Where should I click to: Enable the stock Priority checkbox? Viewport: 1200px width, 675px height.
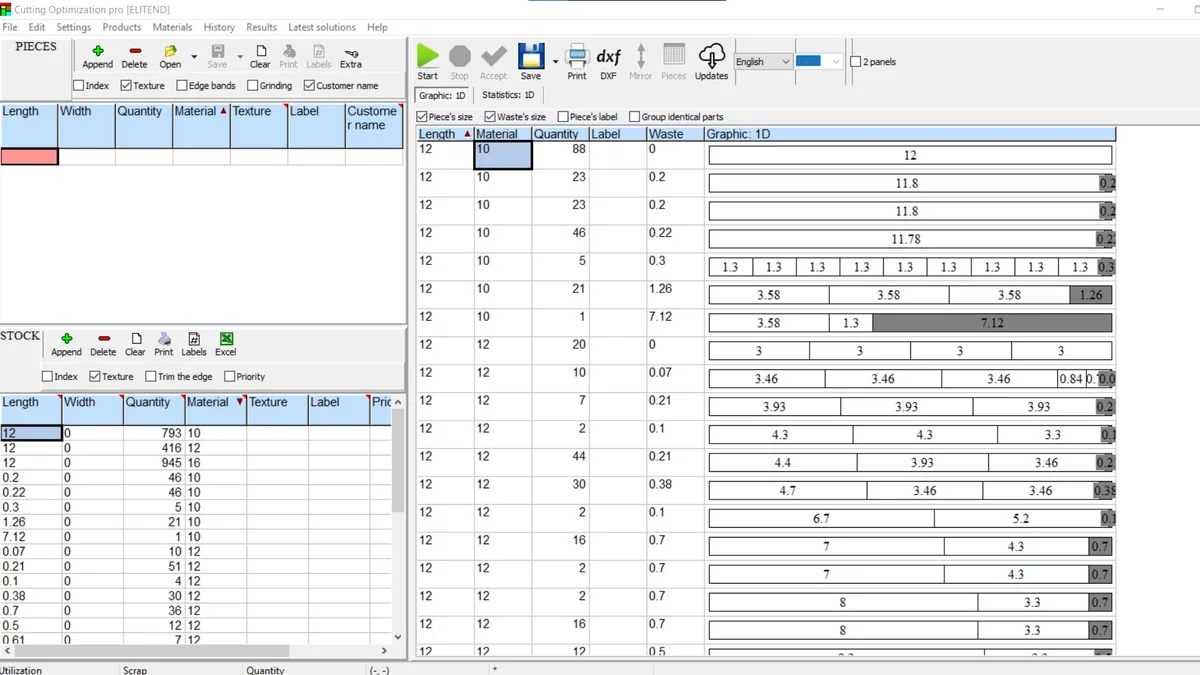pos(245,377)
